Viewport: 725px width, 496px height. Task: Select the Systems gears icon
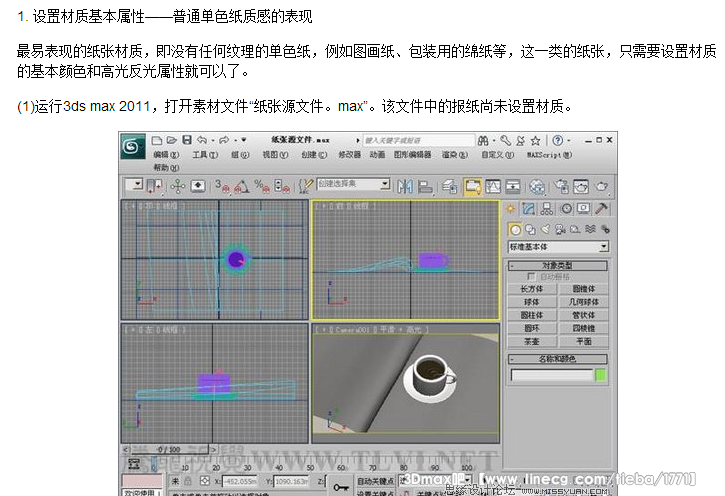(x=605, y=229)
